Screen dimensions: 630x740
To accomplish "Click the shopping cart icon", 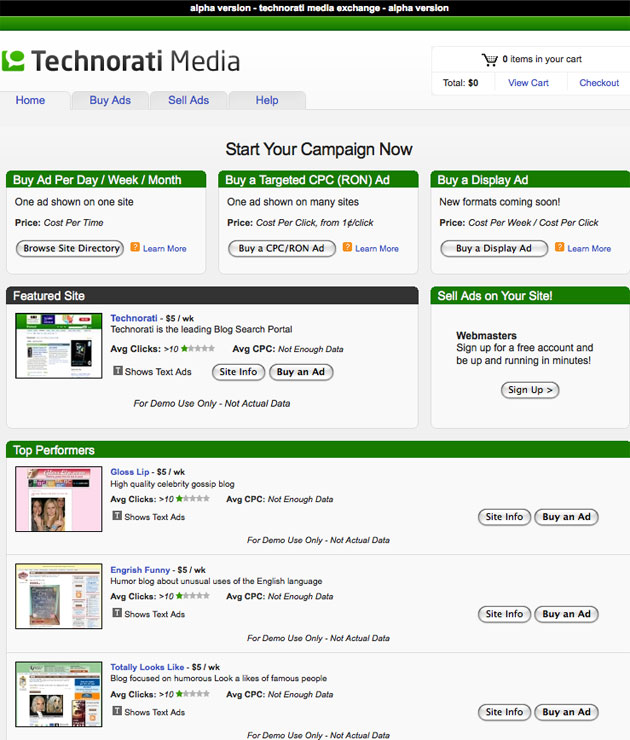I will (489, 60).
